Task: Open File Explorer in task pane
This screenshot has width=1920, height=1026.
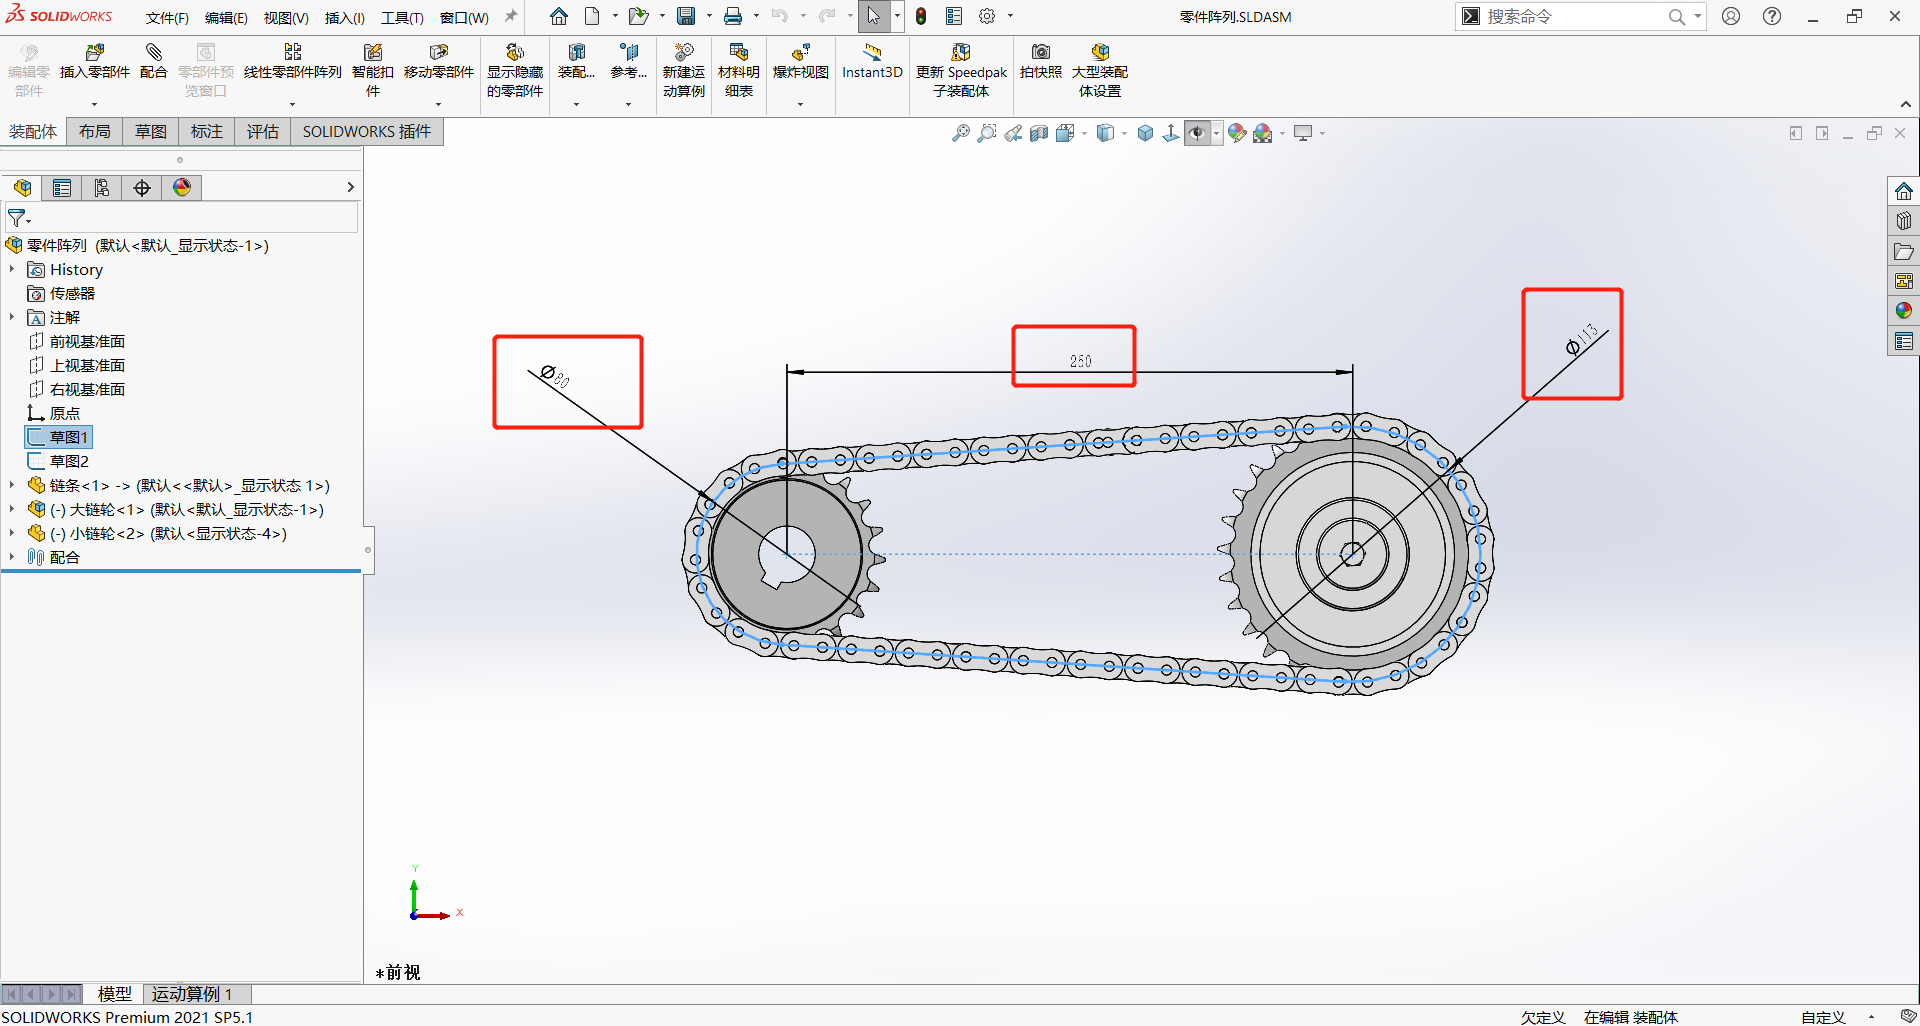Action: click(1903, 251)
